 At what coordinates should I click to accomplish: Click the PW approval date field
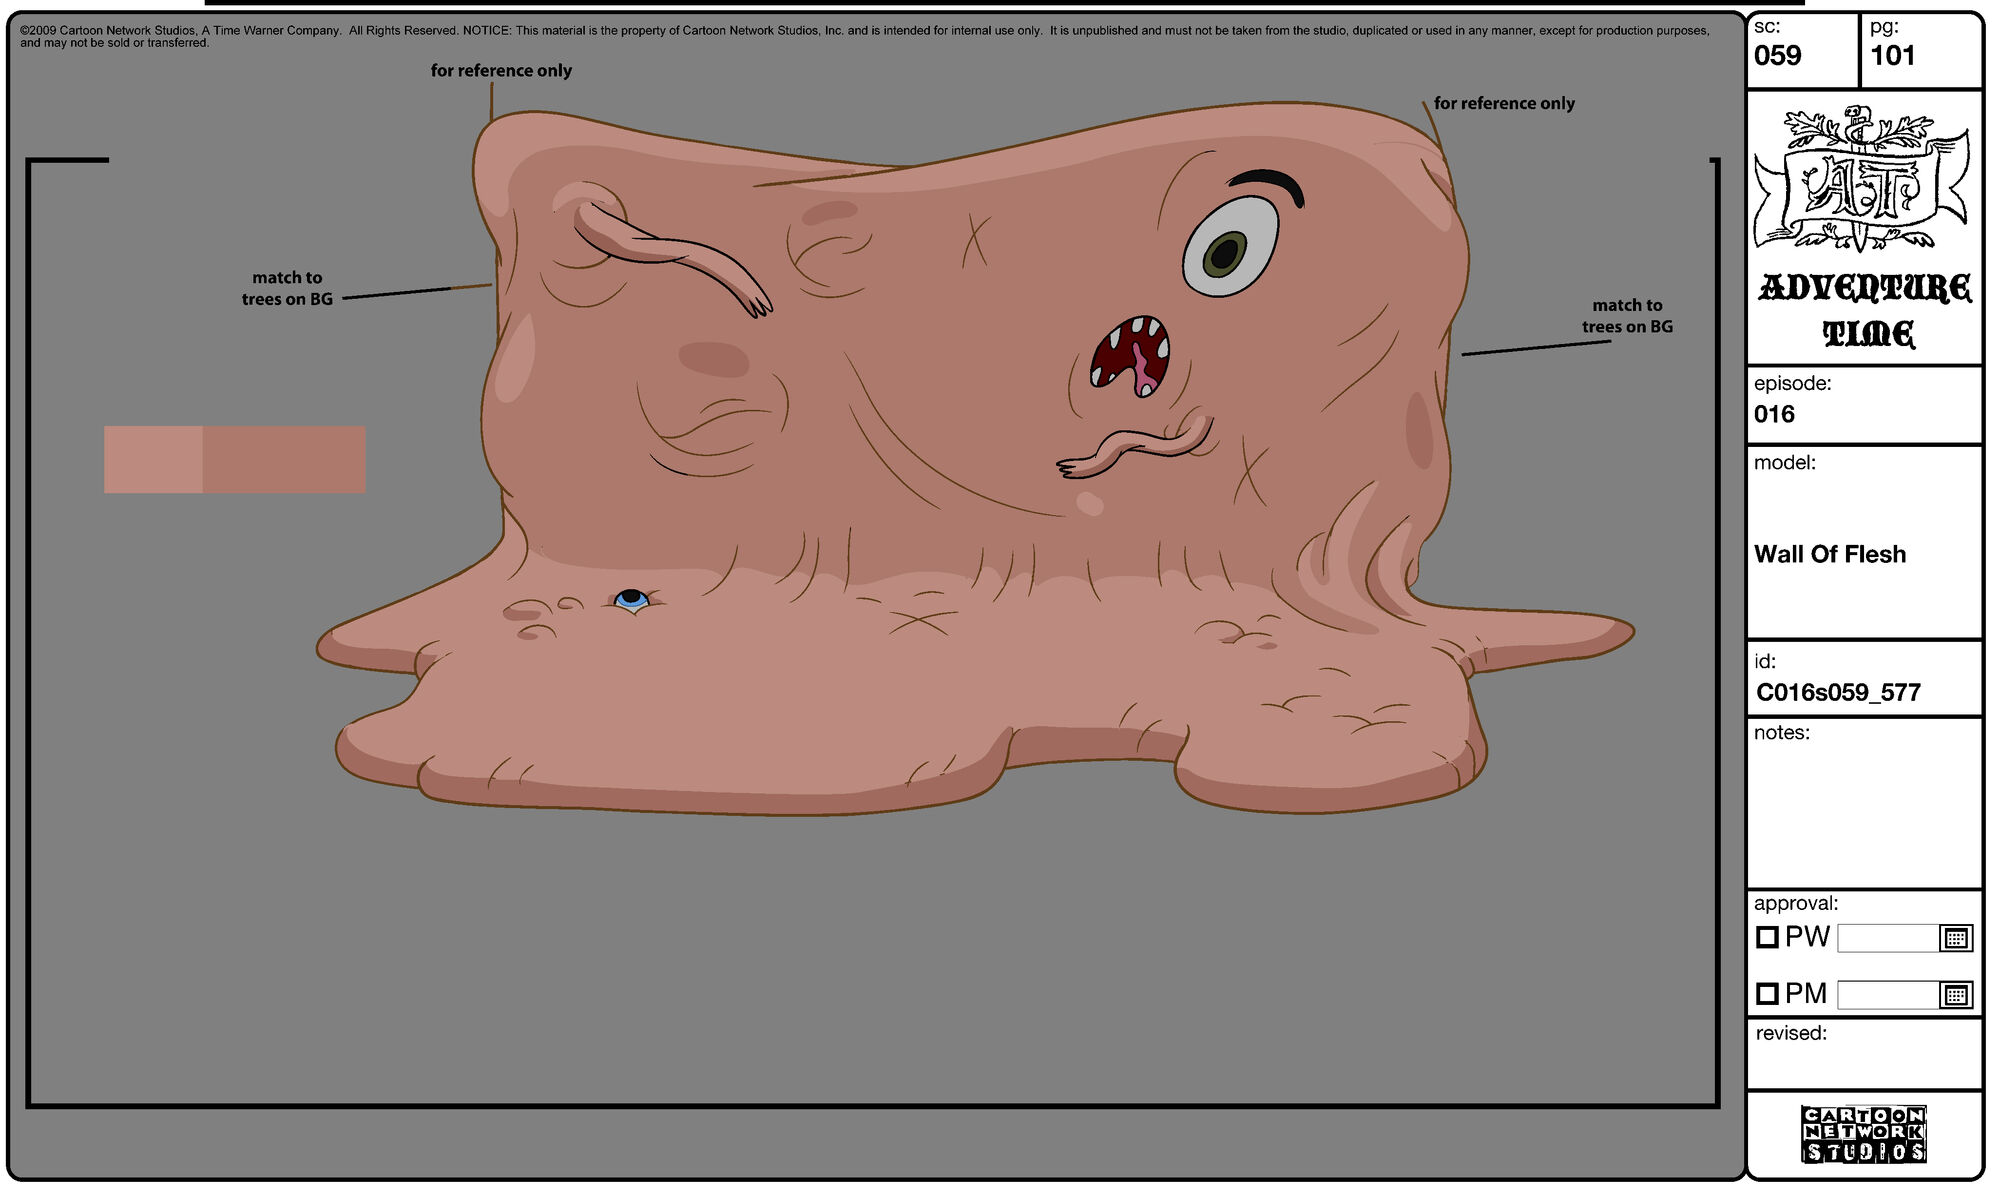1888,938
